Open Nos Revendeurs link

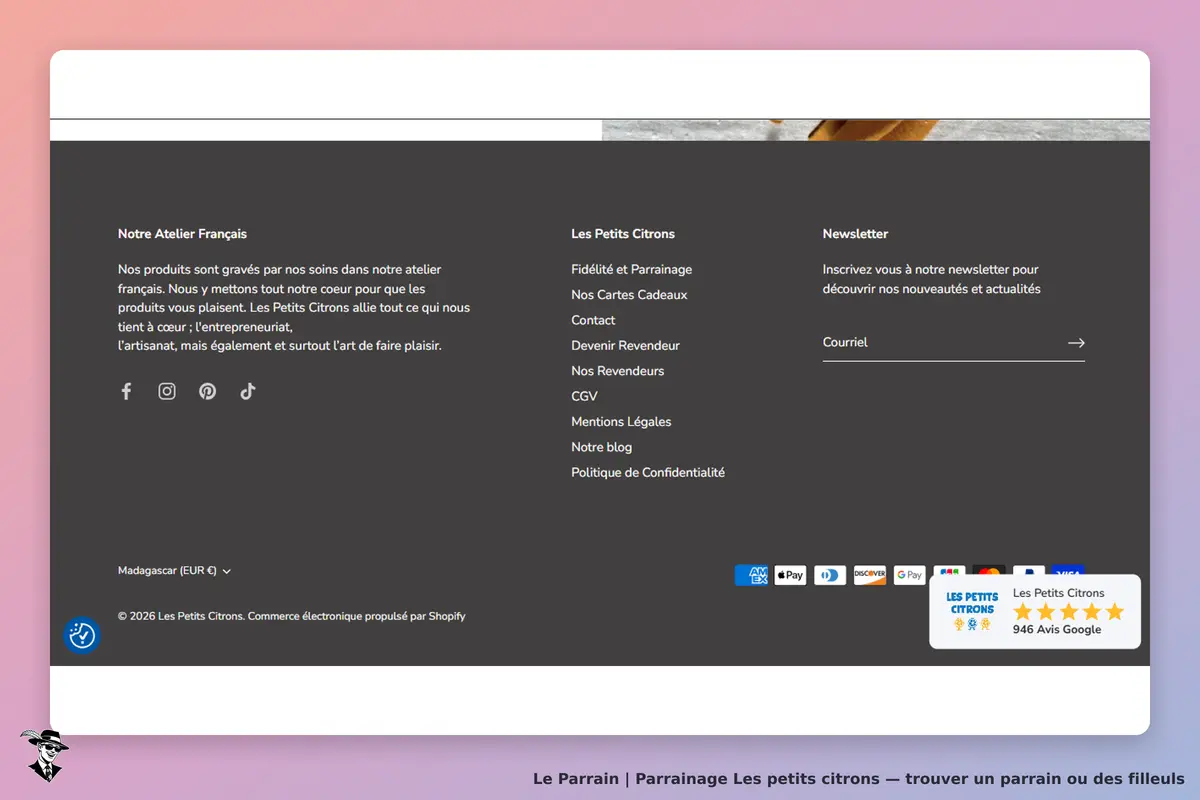point(617,371)
